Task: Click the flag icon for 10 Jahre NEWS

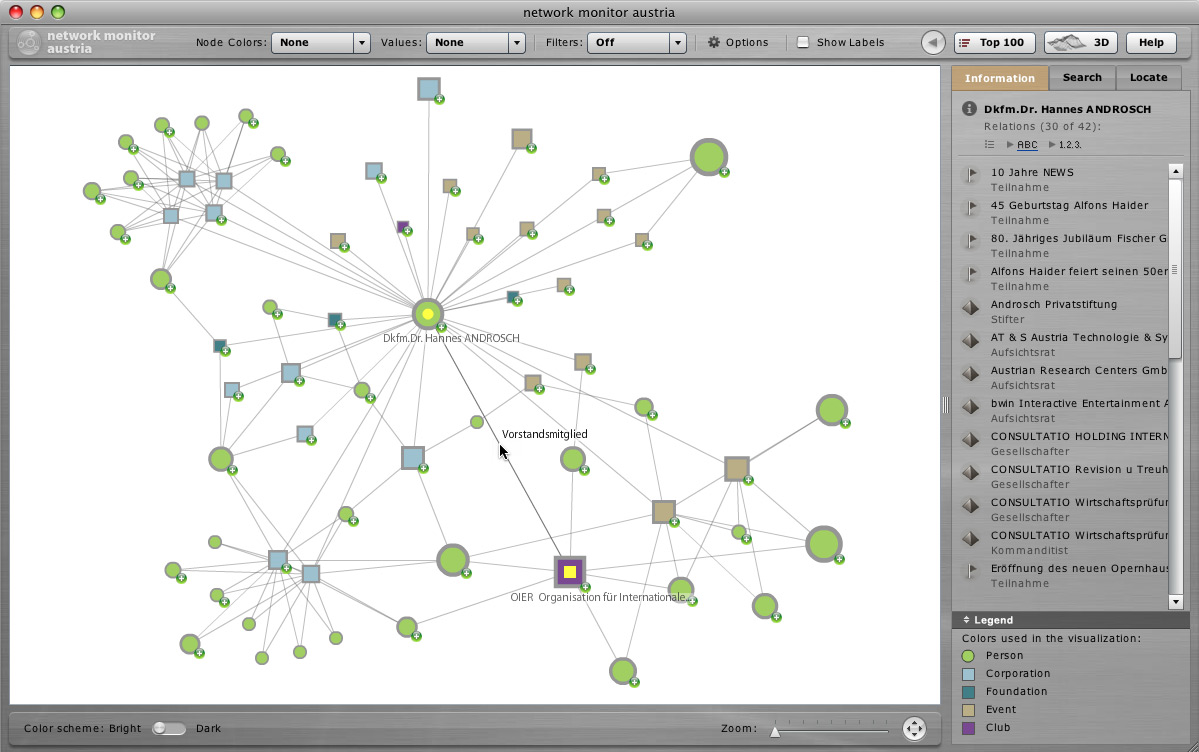Action: pos(970,175)
